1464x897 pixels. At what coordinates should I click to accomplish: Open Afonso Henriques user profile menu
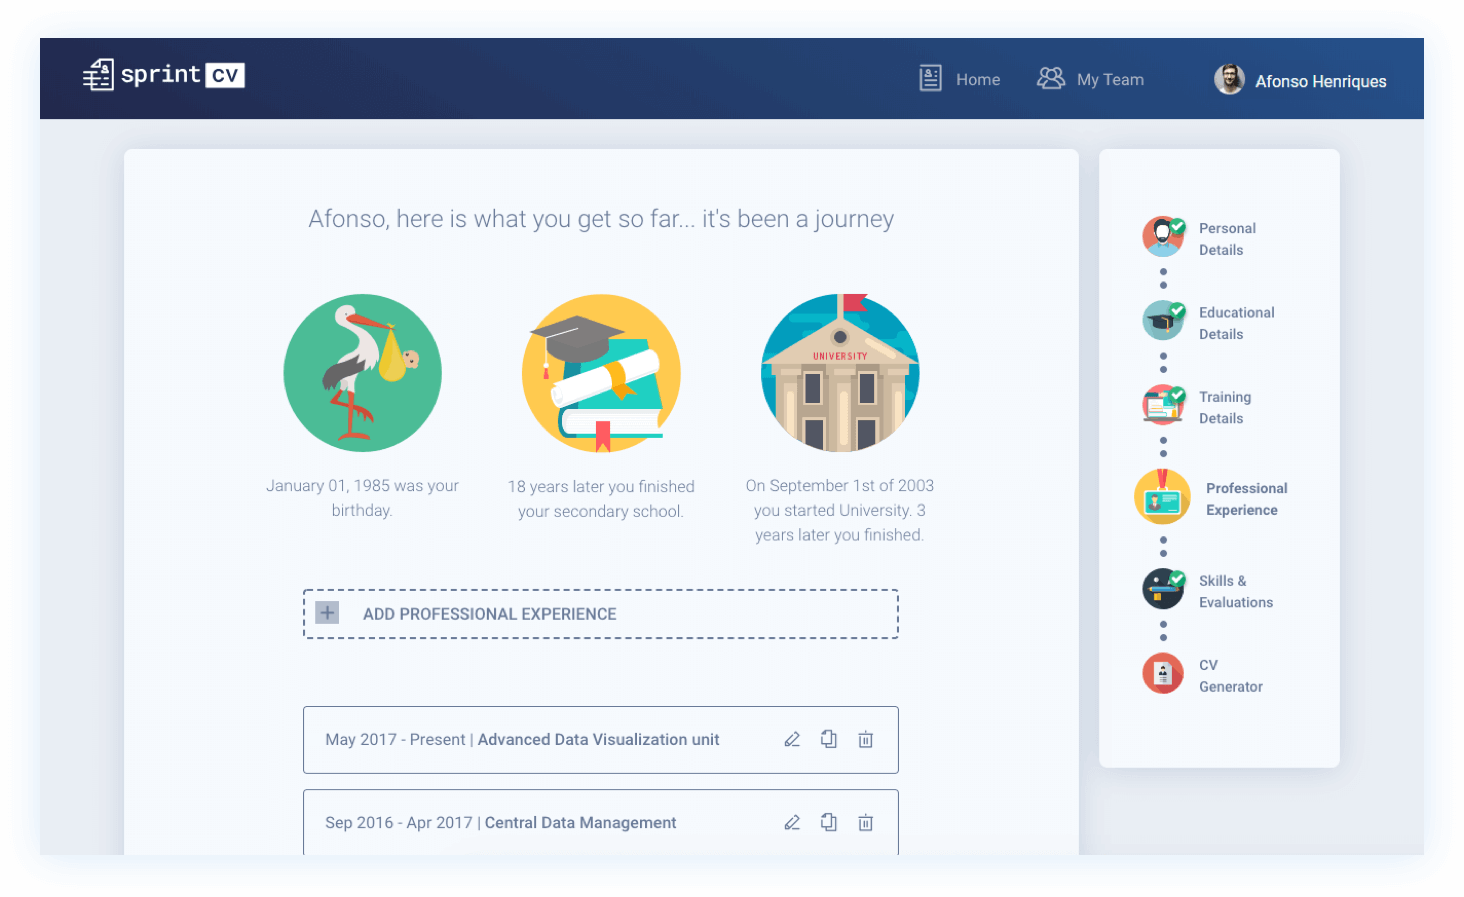1301,80
